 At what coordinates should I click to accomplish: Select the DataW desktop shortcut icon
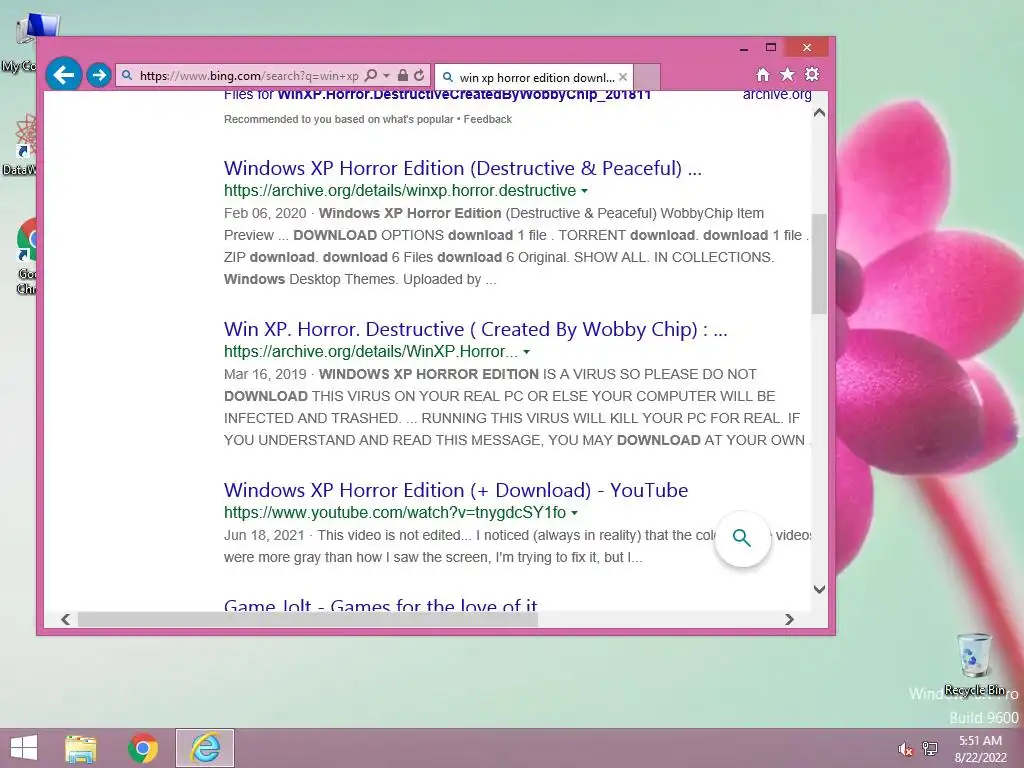(x=20, y=145)
